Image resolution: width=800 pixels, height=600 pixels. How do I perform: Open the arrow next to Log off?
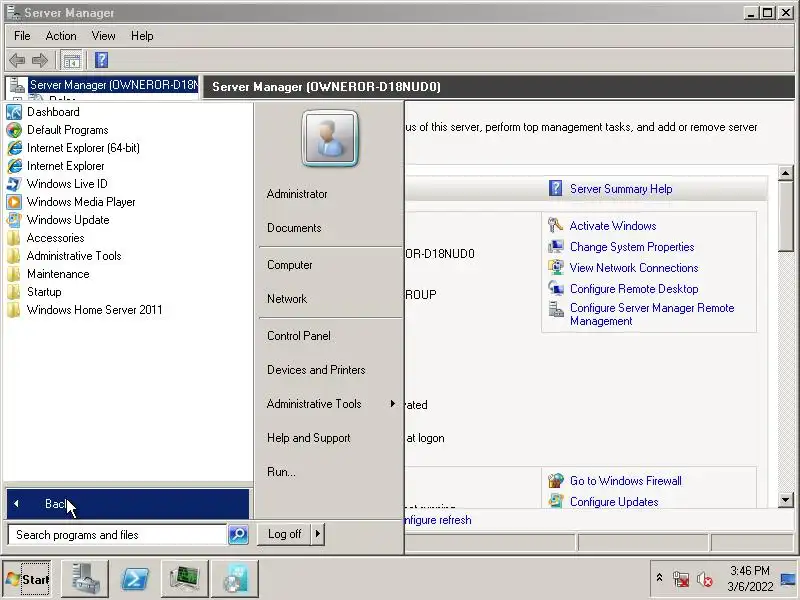[x=318, y=534]
